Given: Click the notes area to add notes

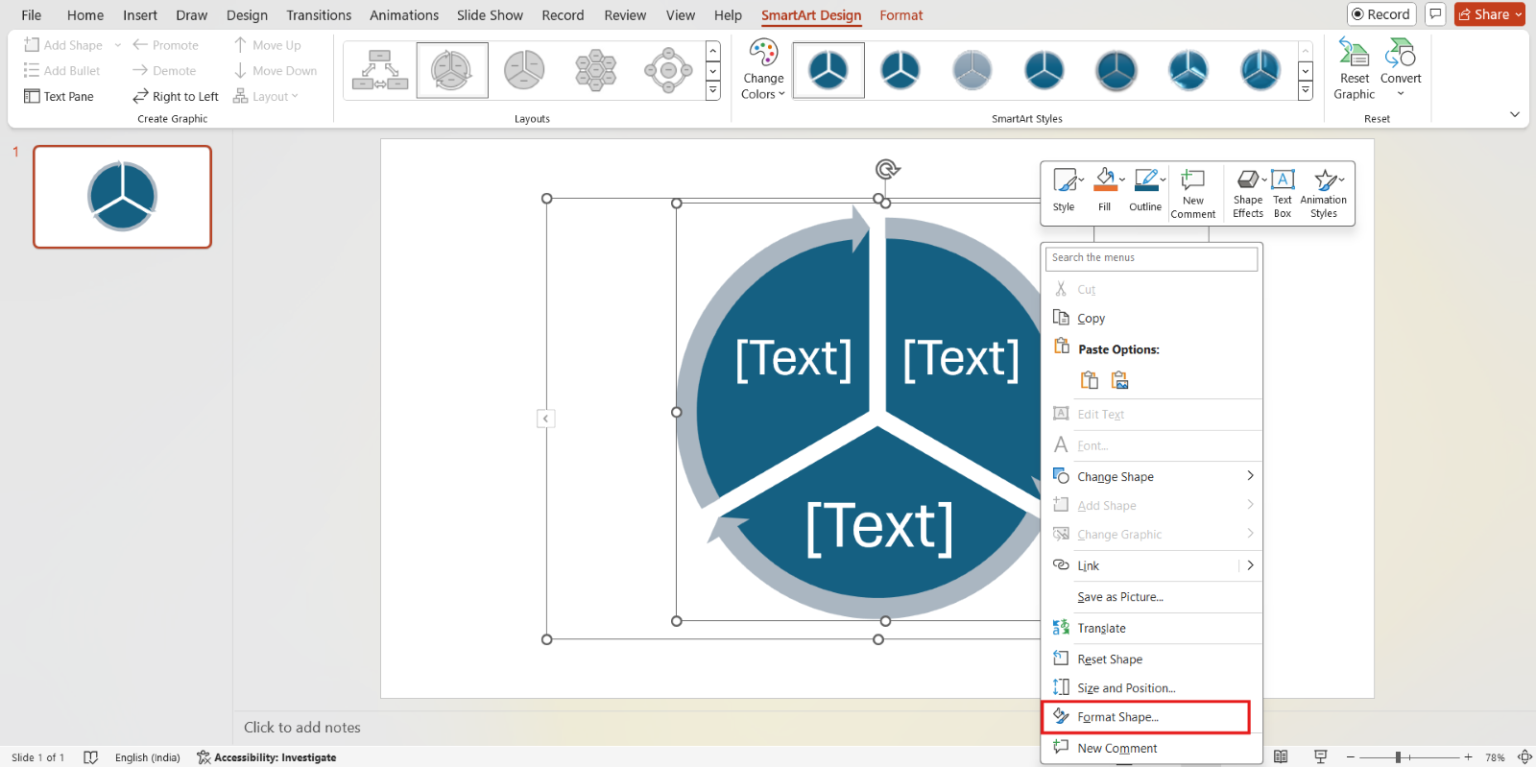Looking at the screenshot, I should [x=302, y=727].
